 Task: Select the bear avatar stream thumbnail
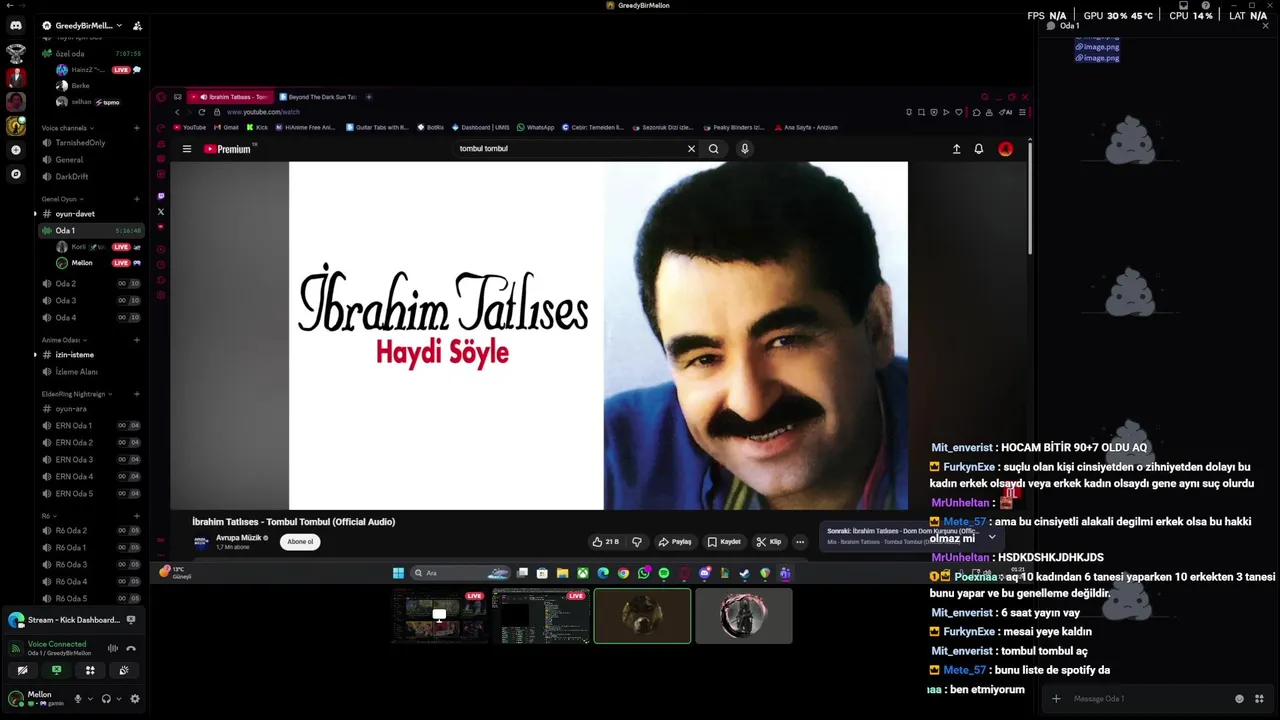(x=642, y=616)
